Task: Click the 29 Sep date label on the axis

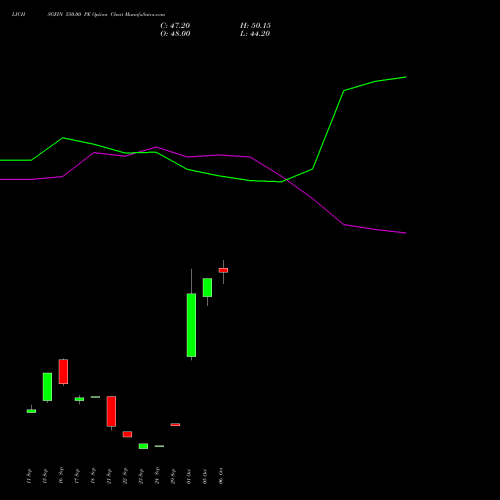Action: 173,476
